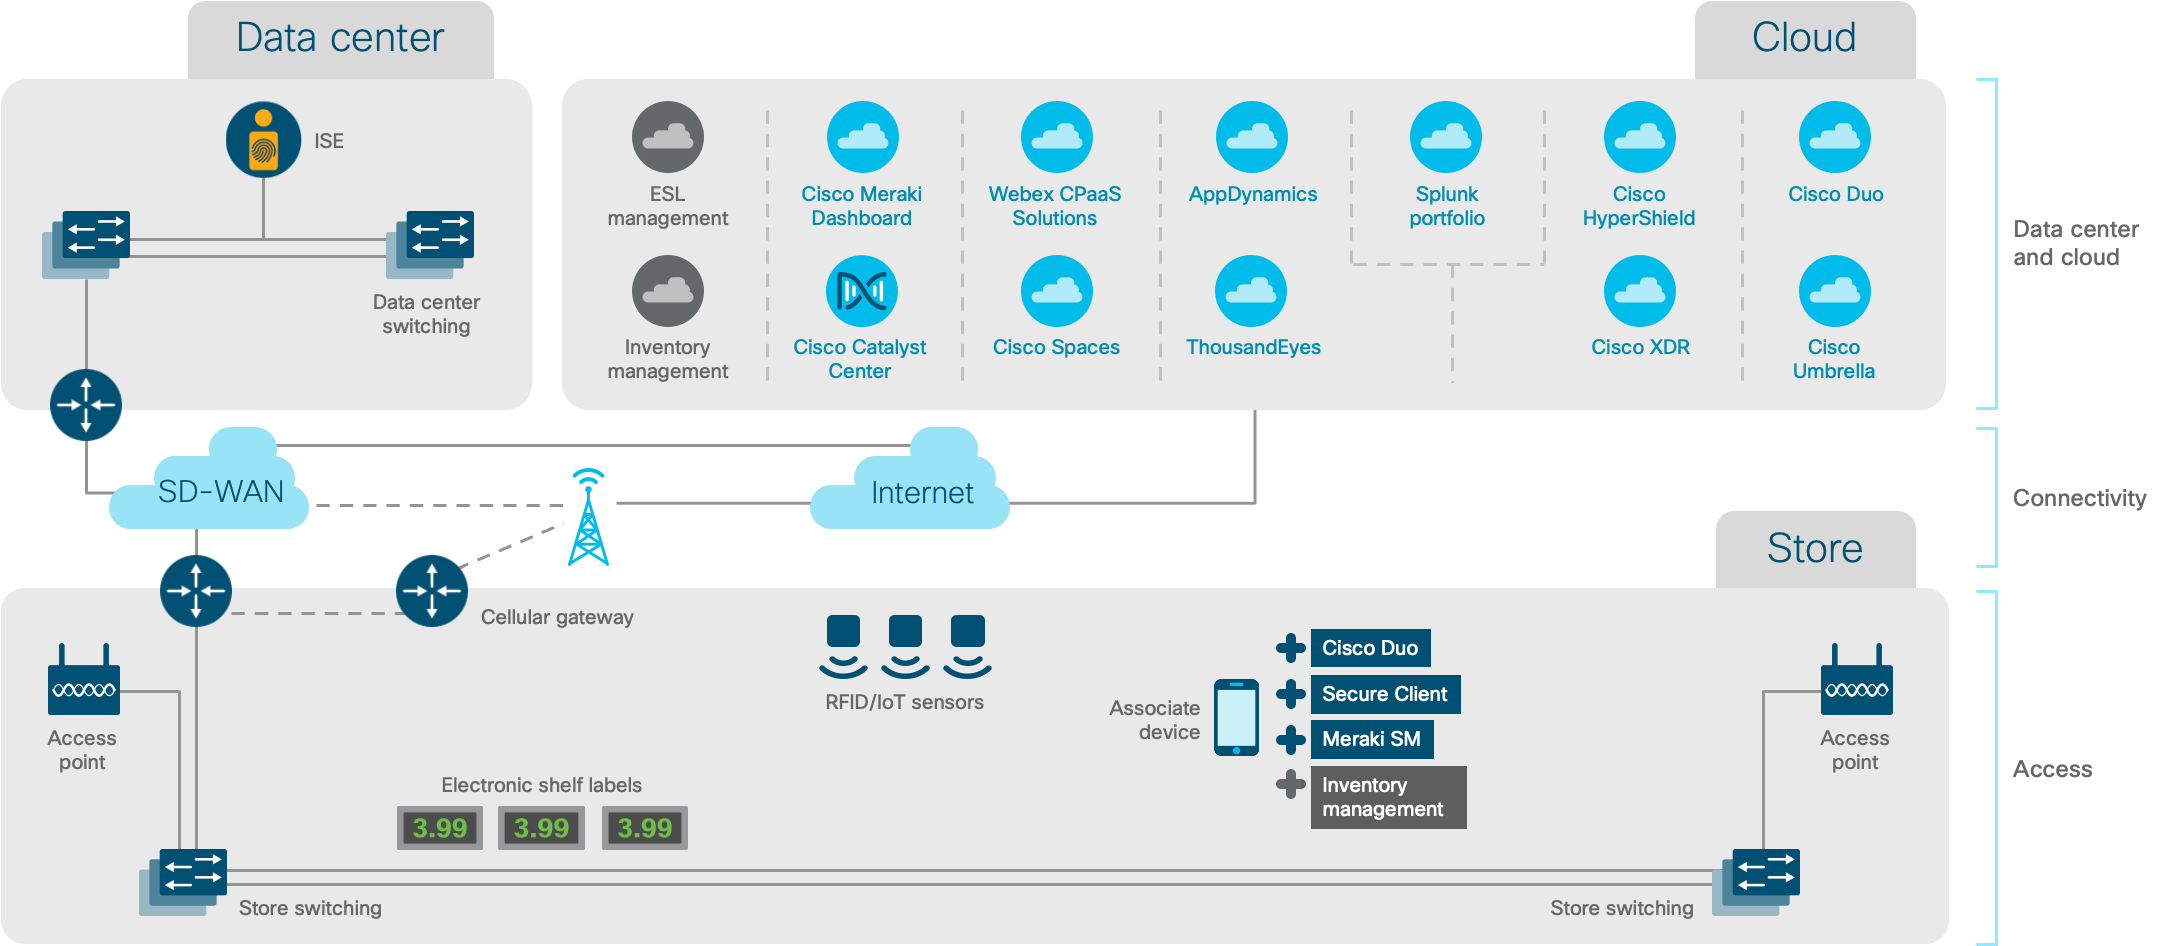Viewport: 2160px width, 946px height.
Task: Select the Cloud header tab
Action: 1805,40
